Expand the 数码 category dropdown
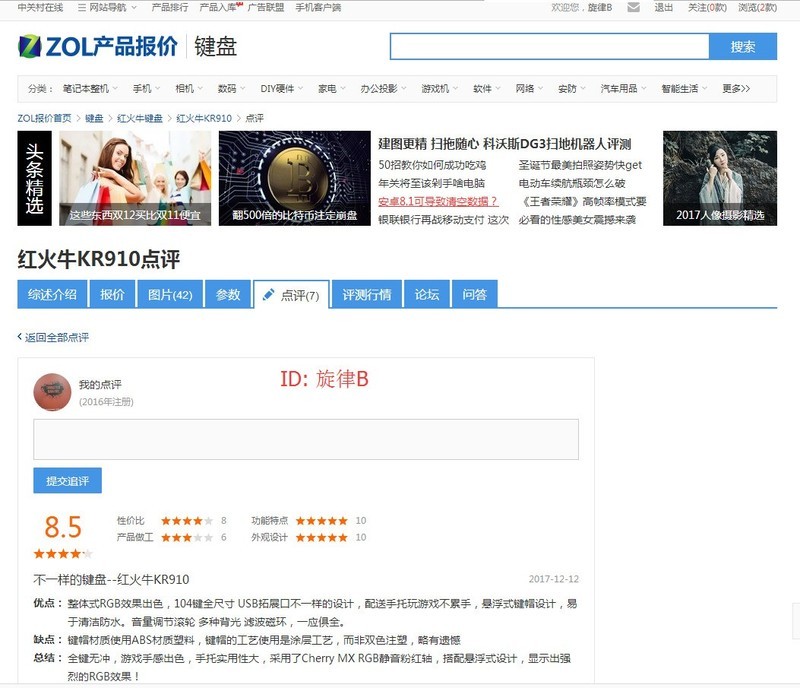The height and width of the screenshot is (688, 800). (x=231, y=89)
